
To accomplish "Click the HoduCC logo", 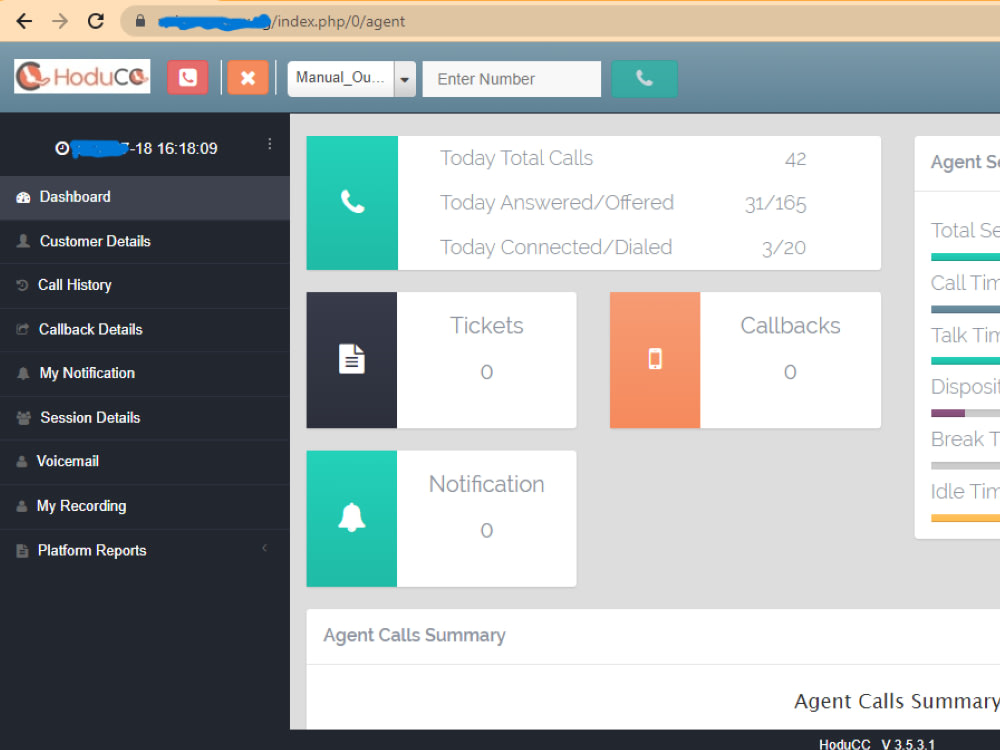I will (x=82, y=77).
